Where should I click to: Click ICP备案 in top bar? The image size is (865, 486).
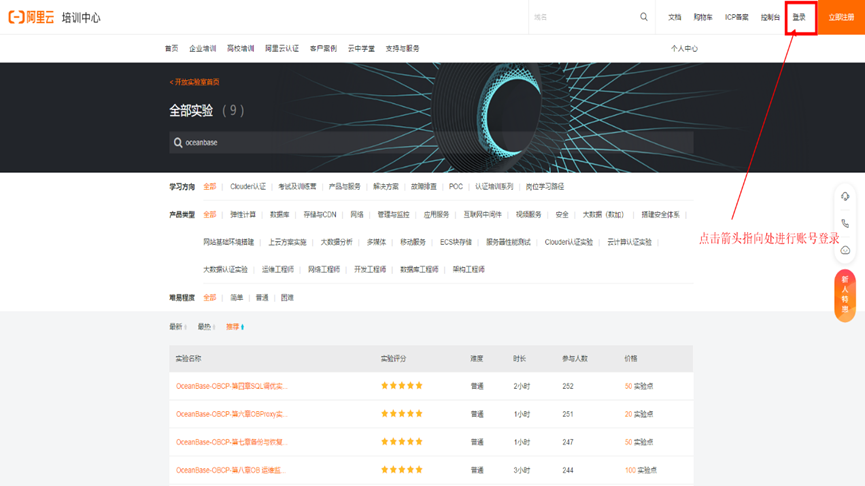[x=736, y=17]
